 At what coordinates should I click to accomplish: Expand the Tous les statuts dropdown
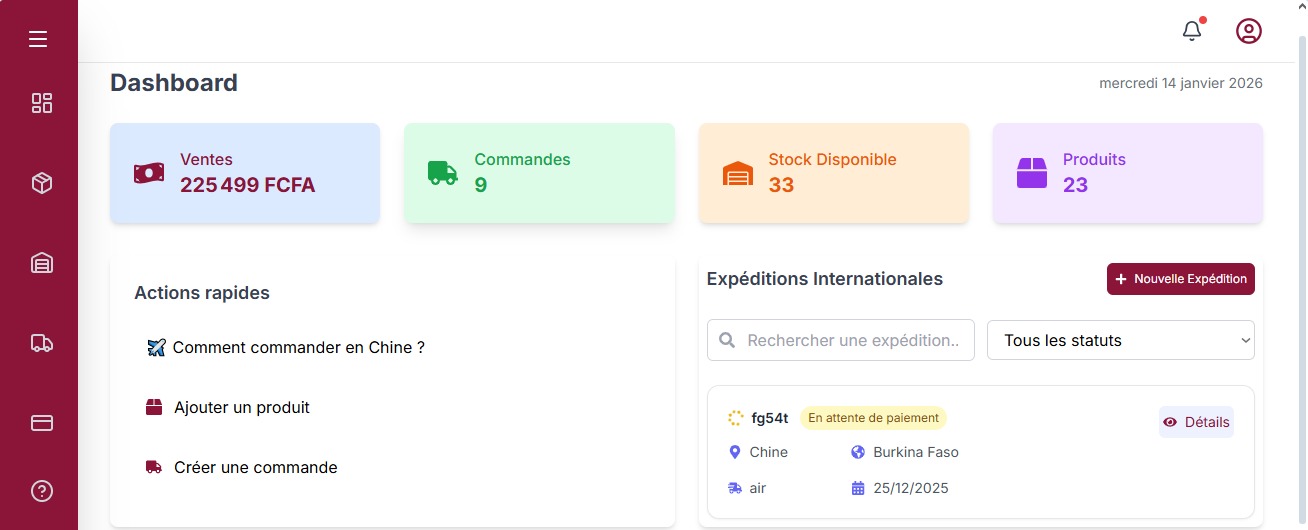[1120, 340]
